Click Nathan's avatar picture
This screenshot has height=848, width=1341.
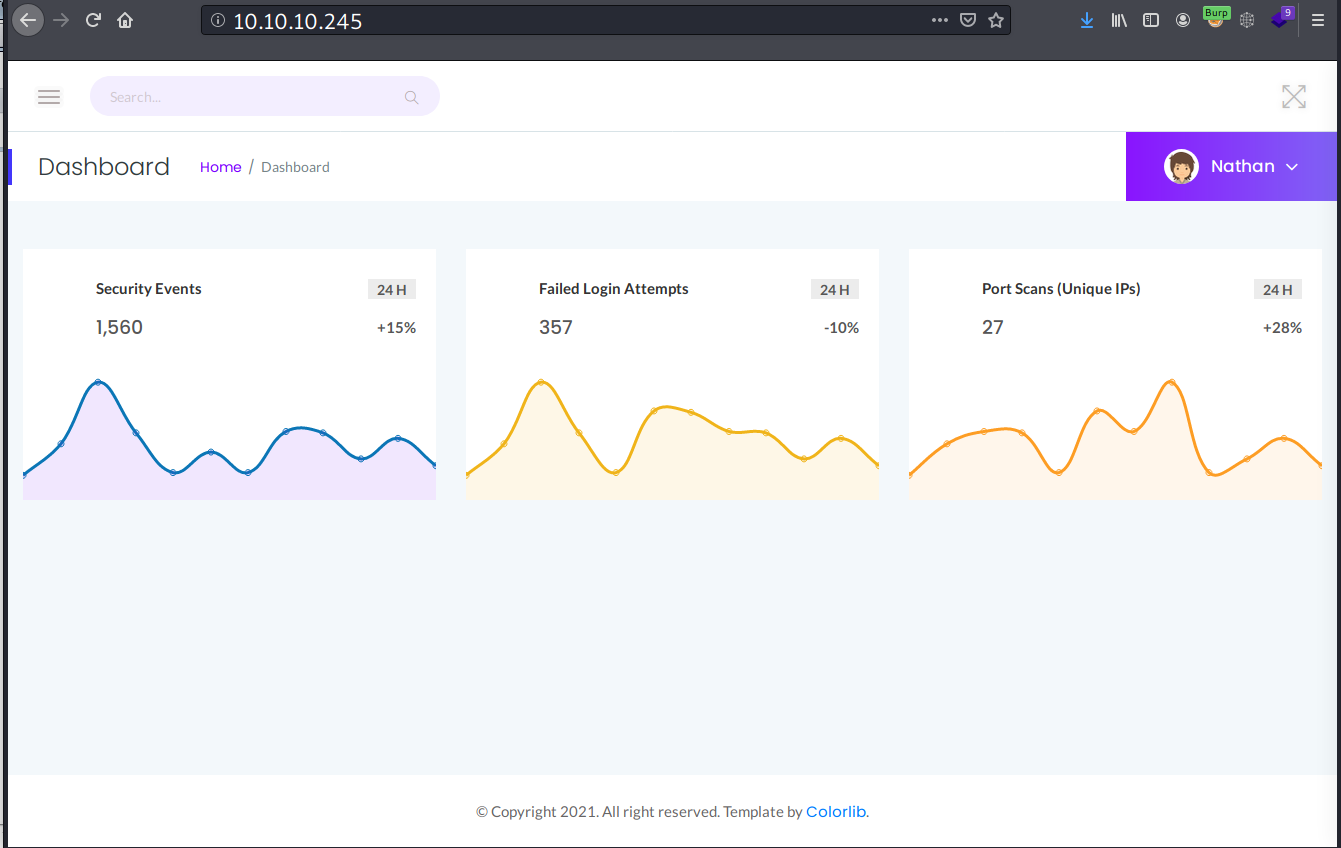pyautogui.click(x=1181, y=167)
